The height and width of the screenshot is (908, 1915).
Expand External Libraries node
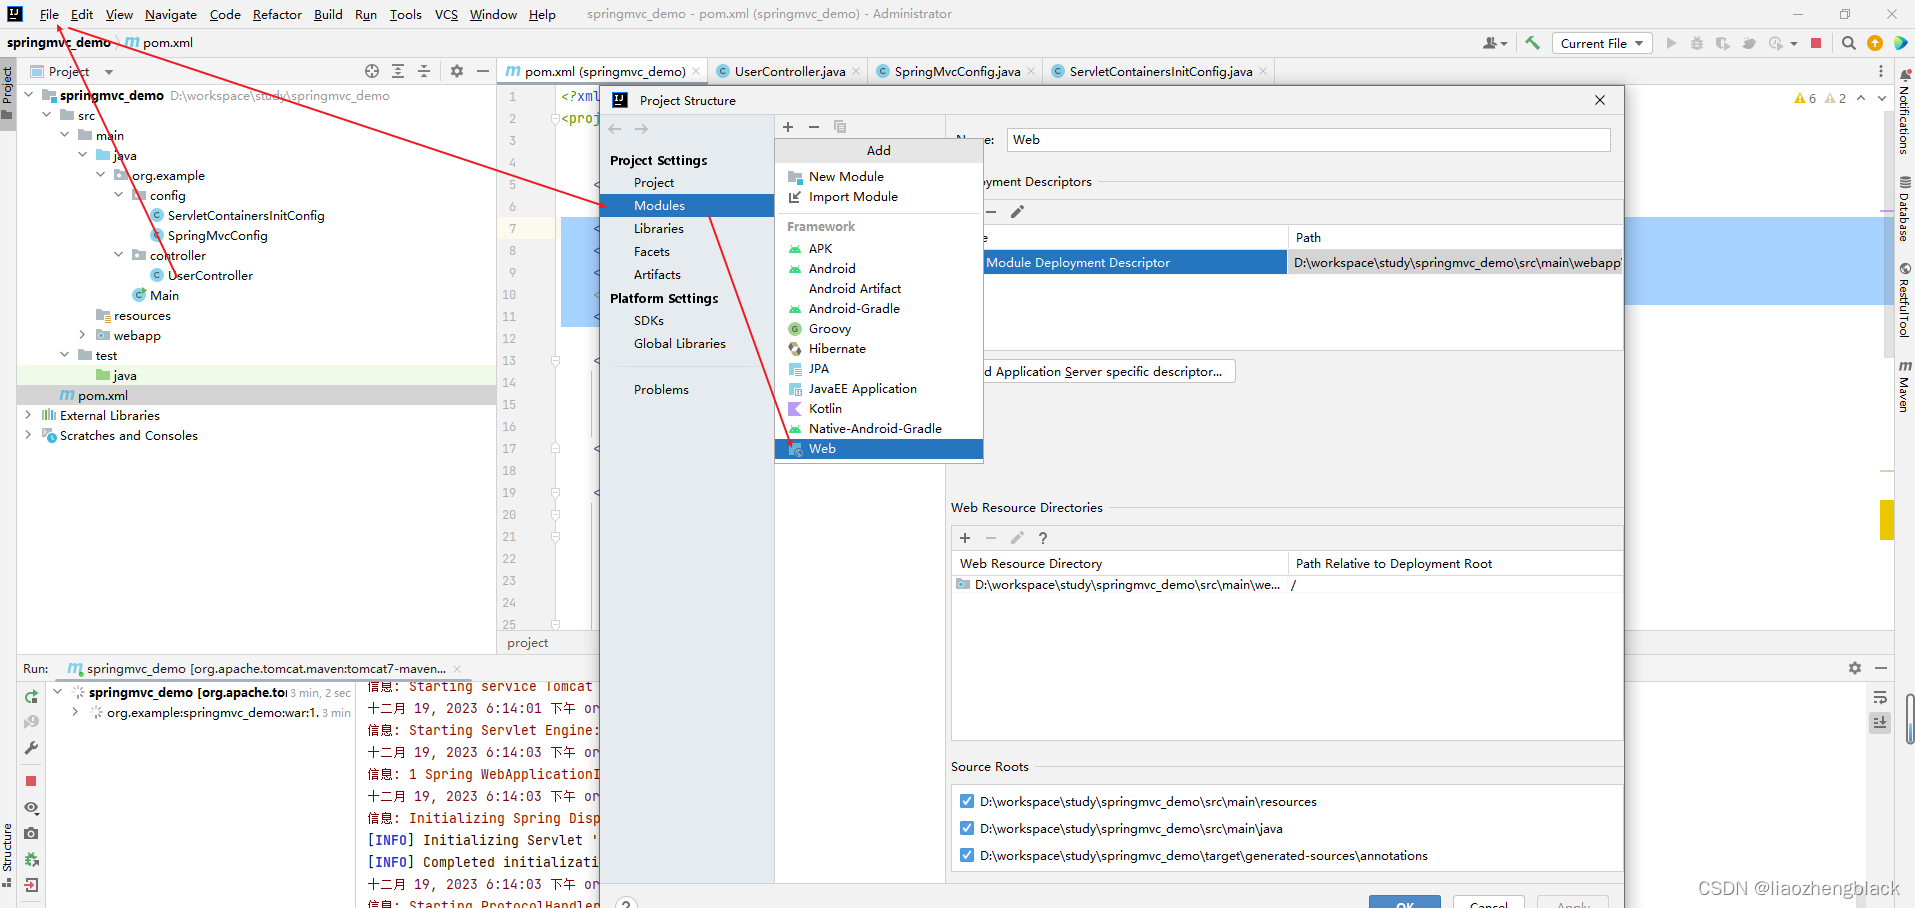[28, 415]
